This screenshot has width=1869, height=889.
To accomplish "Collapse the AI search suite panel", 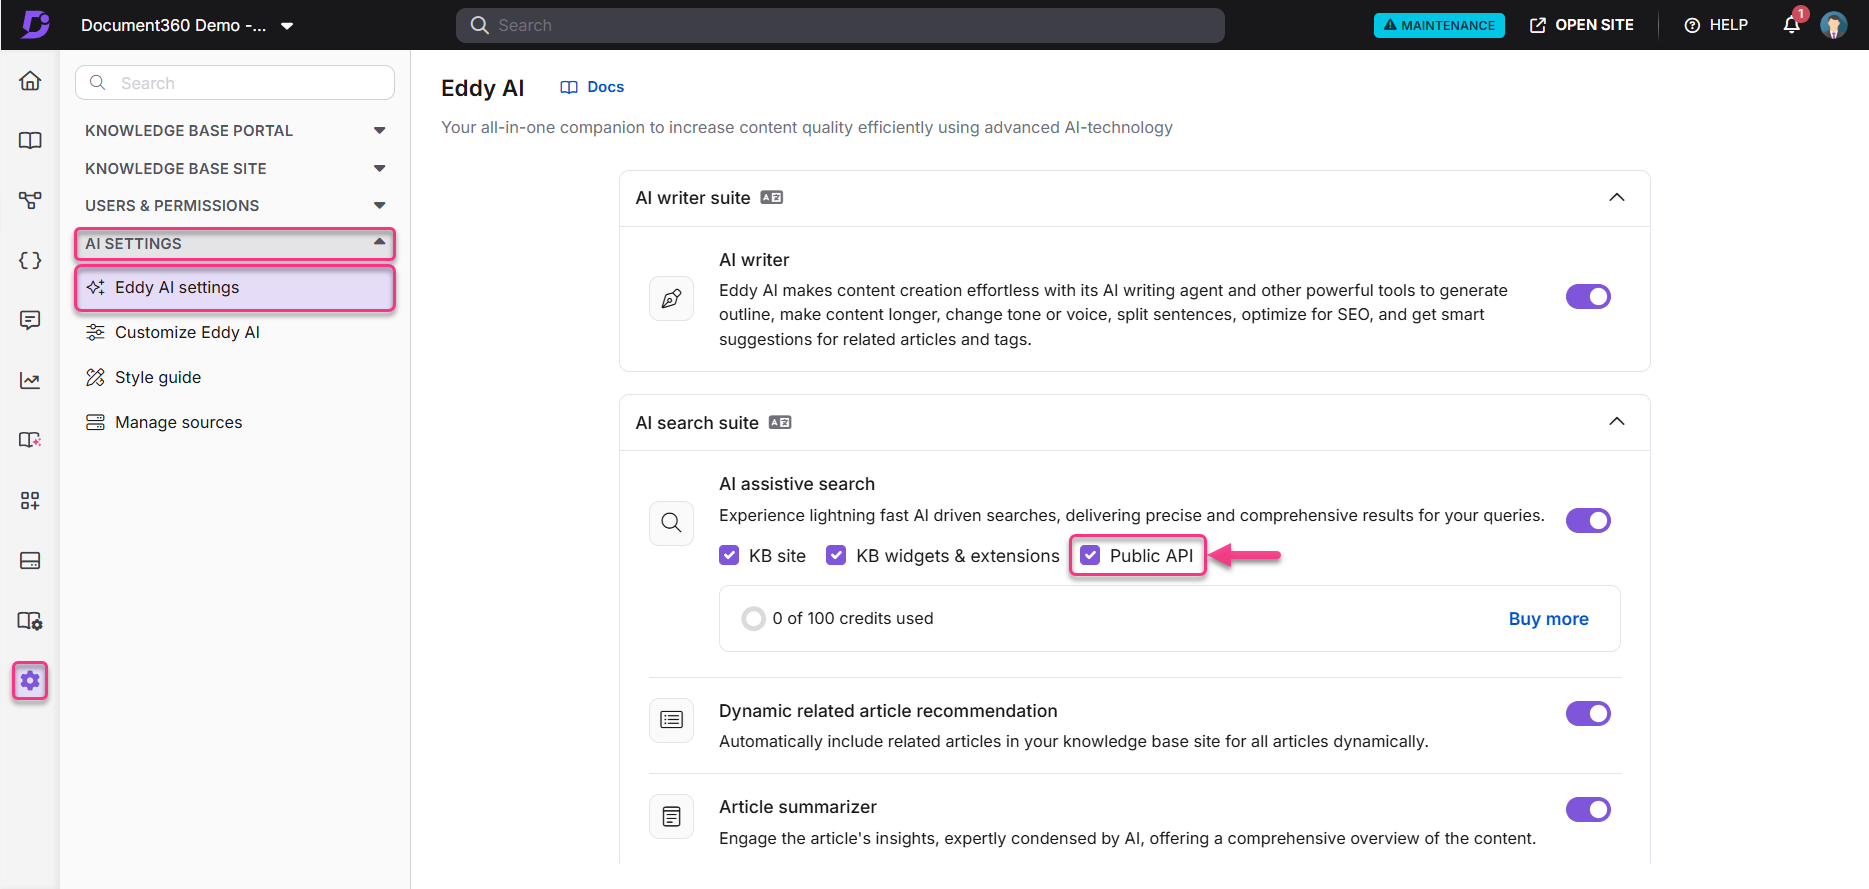I will 1617,422.
